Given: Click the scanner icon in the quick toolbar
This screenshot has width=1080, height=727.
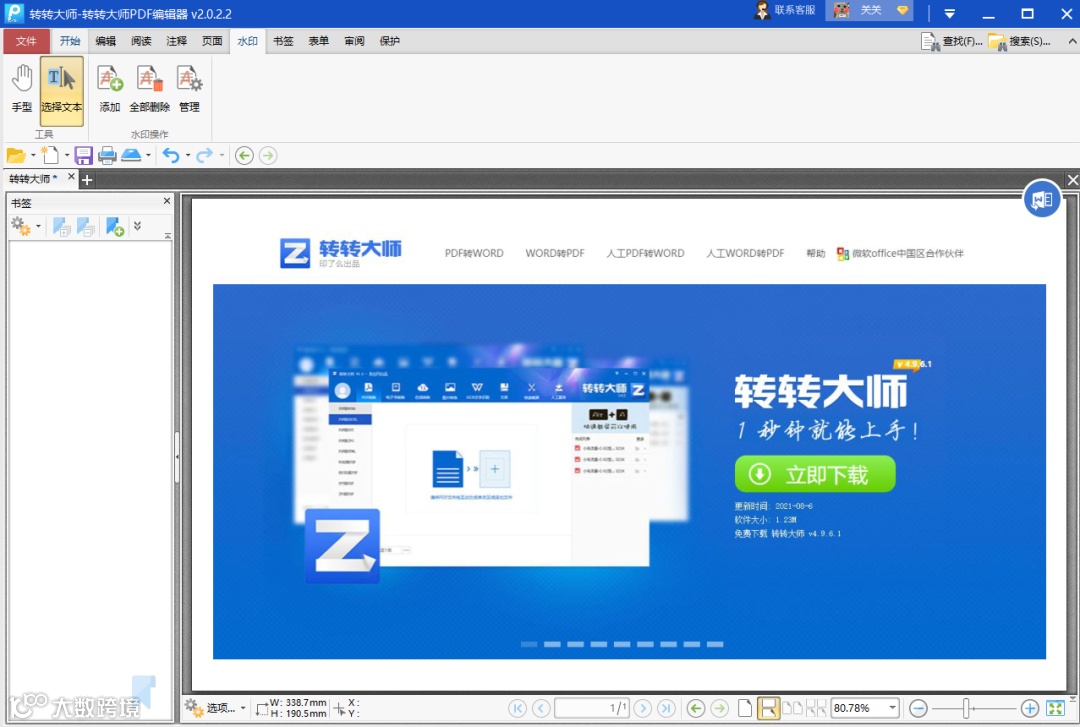Looking at the screenshot, I should pos(131,156).
